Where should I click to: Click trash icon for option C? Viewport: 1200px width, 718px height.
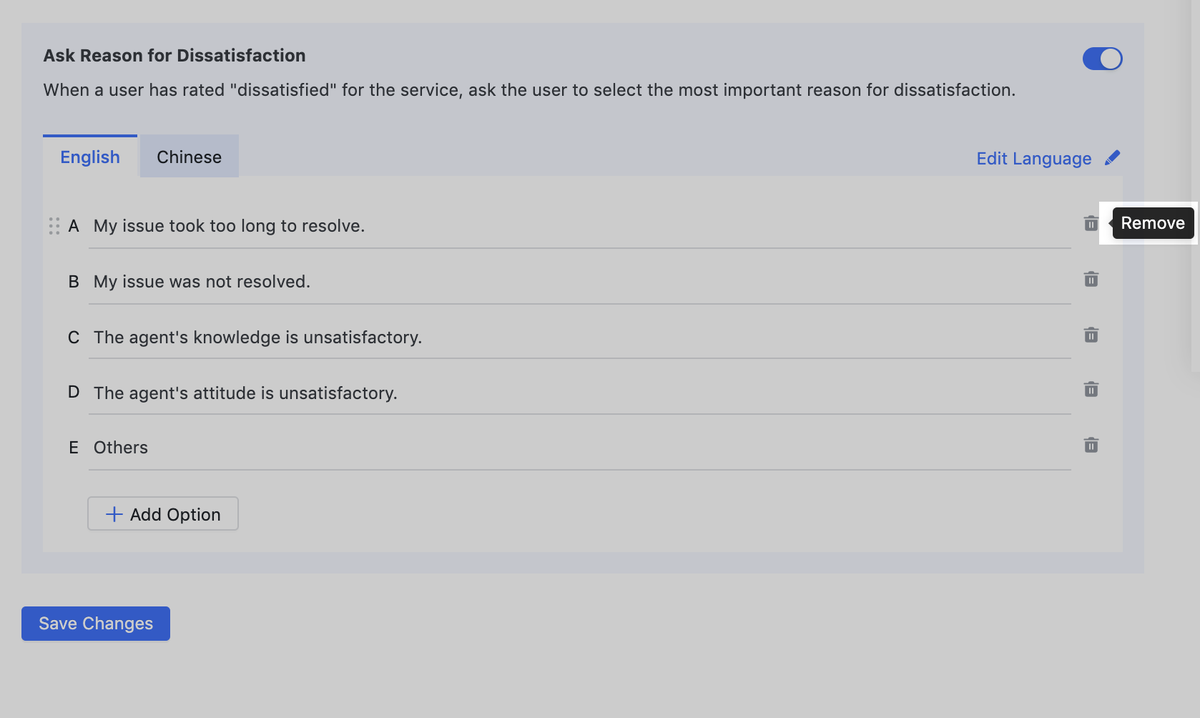(1091, 334)
